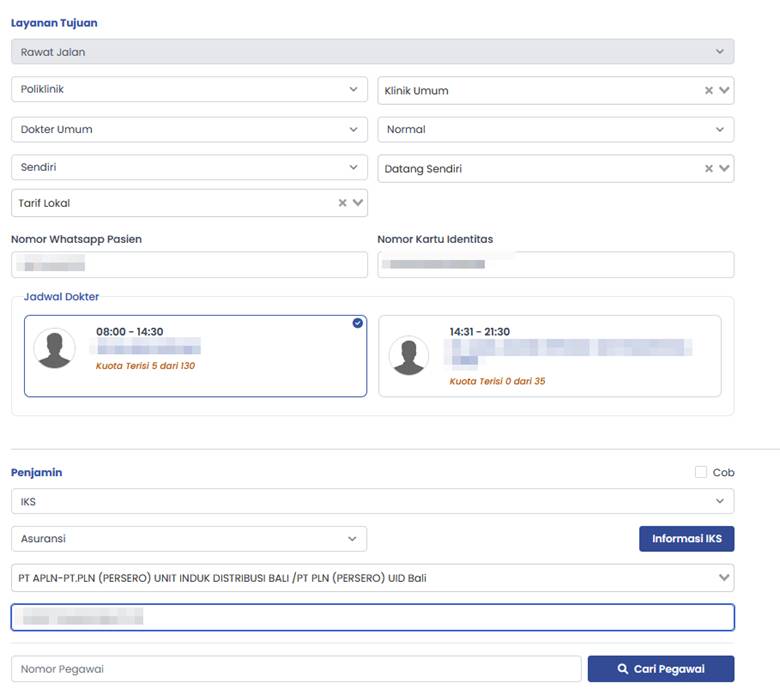
Task: Click the checkmark badge on selected schedule
Action: pyautogui.click(x=358, y=323)
